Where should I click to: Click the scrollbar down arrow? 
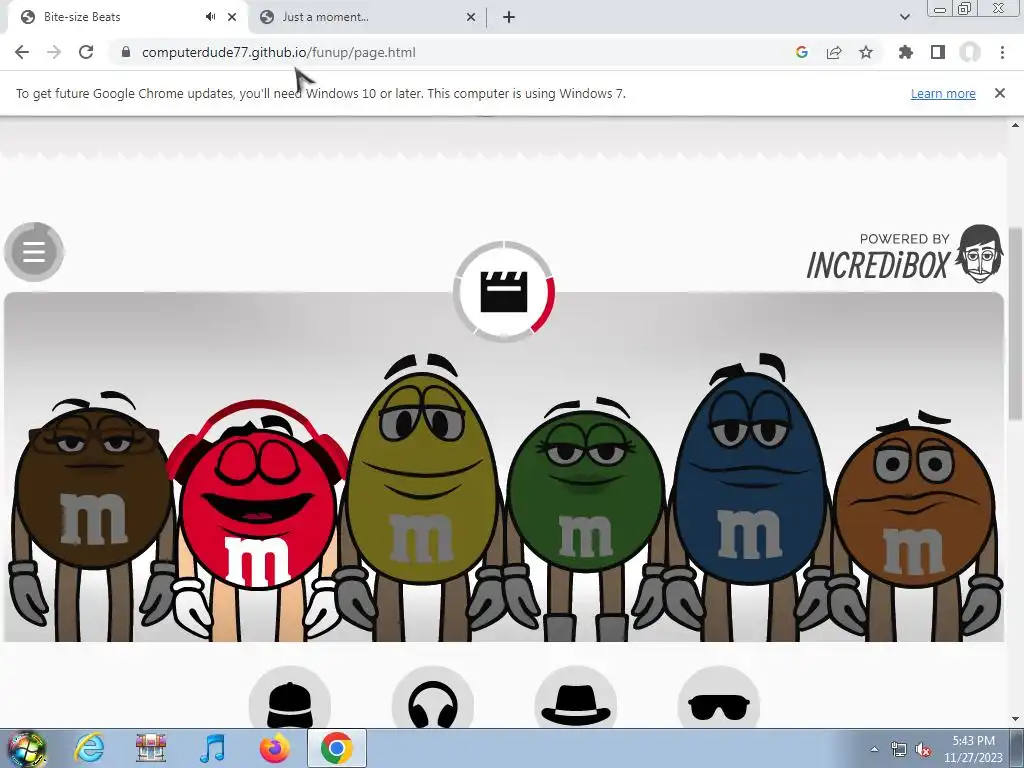point(1016,719)
